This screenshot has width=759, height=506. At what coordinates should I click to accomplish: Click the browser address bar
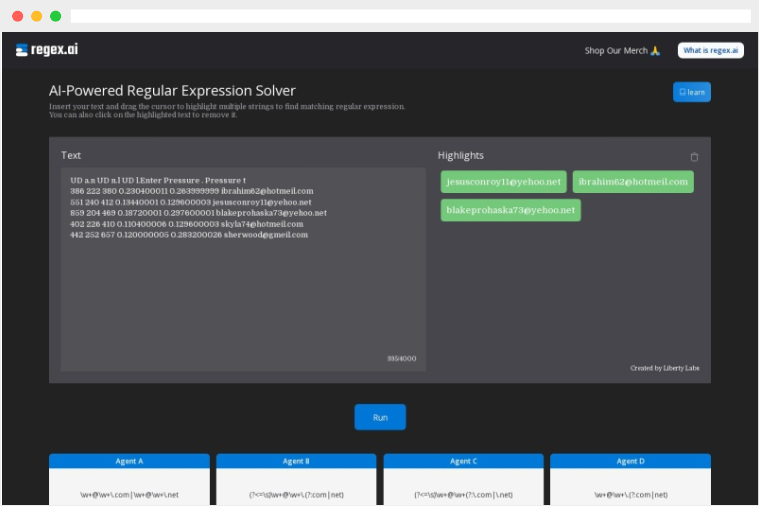point(410,16)
